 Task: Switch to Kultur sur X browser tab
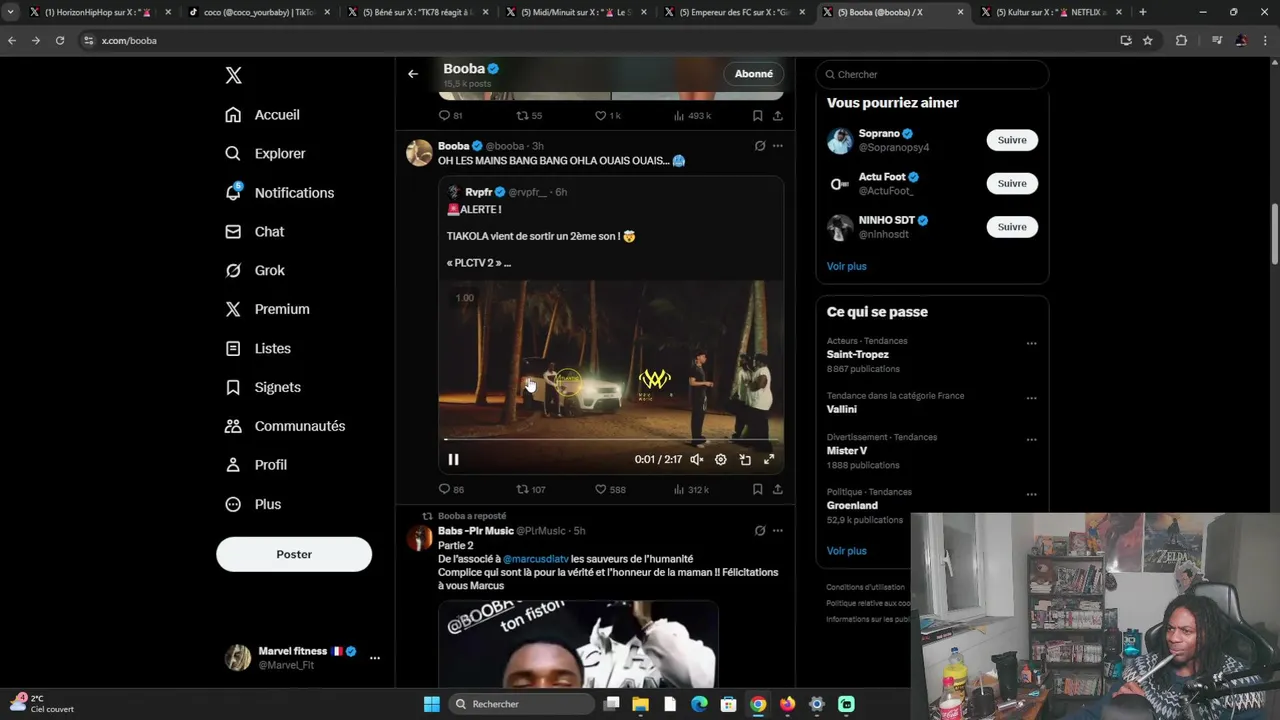(1050, 12)
